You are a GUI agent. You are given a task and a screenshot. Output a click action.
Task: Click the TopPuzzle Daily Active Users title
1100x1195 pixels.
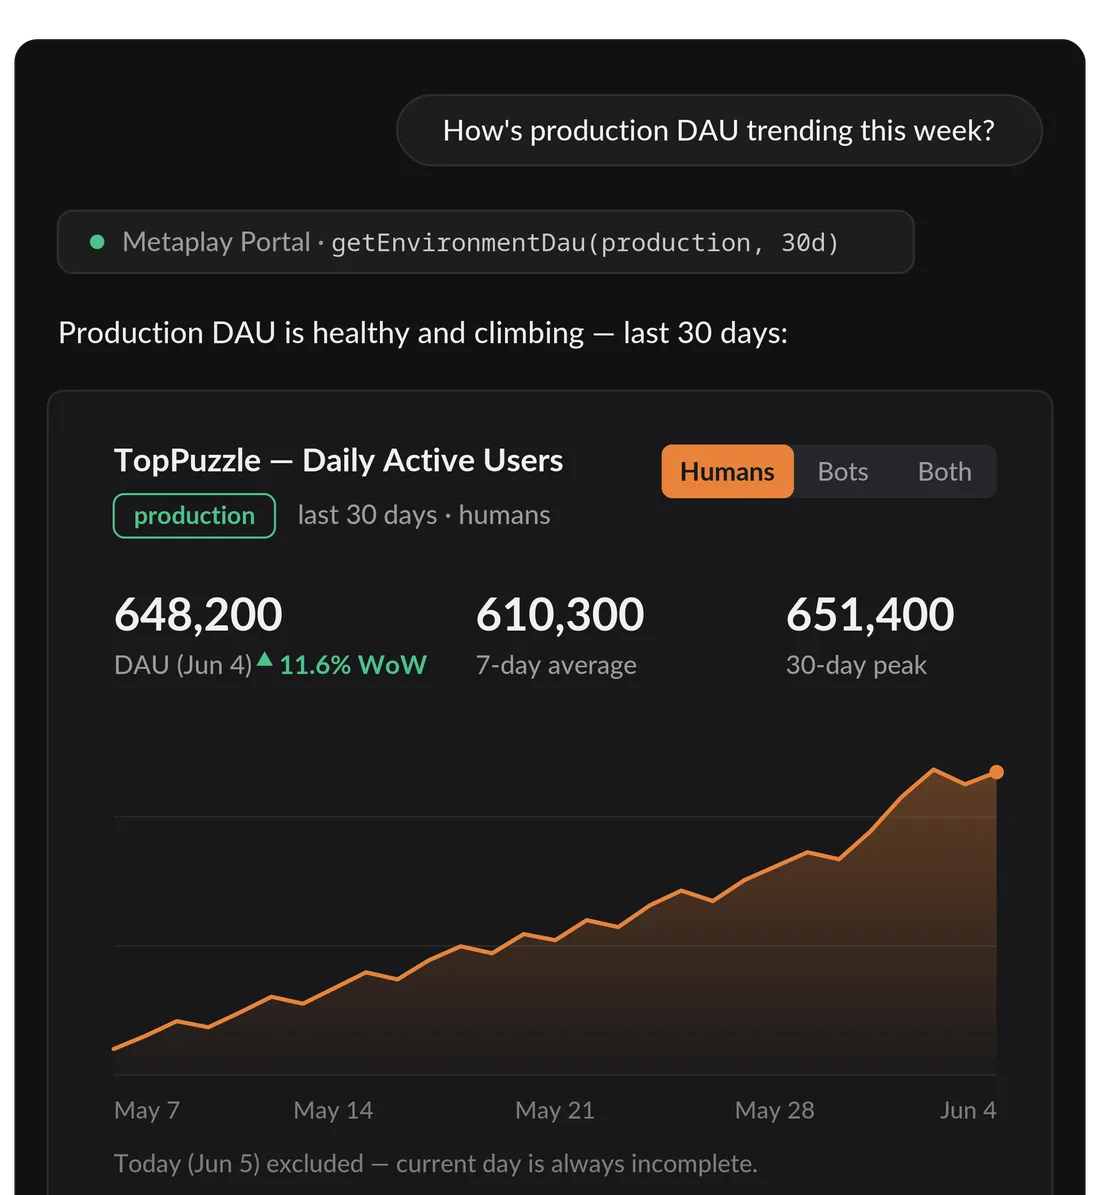click(338, 460)
